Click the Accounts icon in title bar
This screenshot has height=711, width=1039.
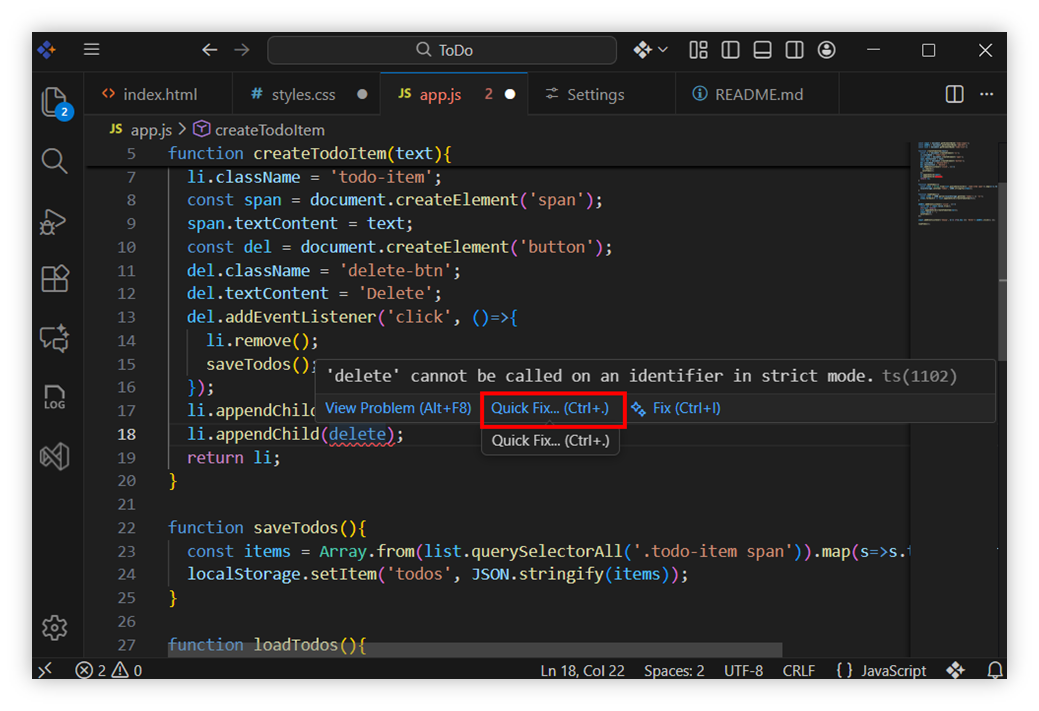click(826, 50)
